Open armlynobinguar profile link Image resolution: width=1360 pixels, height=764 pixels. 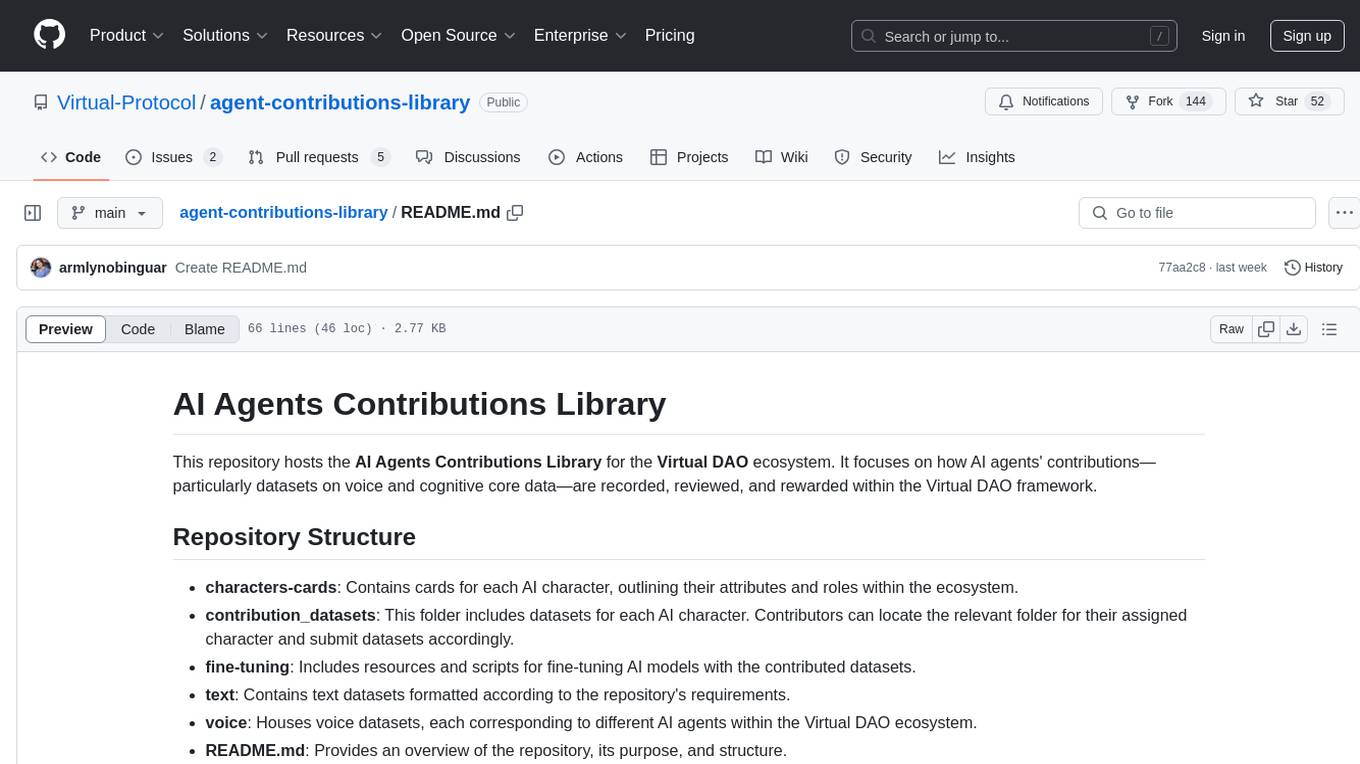pos(113,268)
